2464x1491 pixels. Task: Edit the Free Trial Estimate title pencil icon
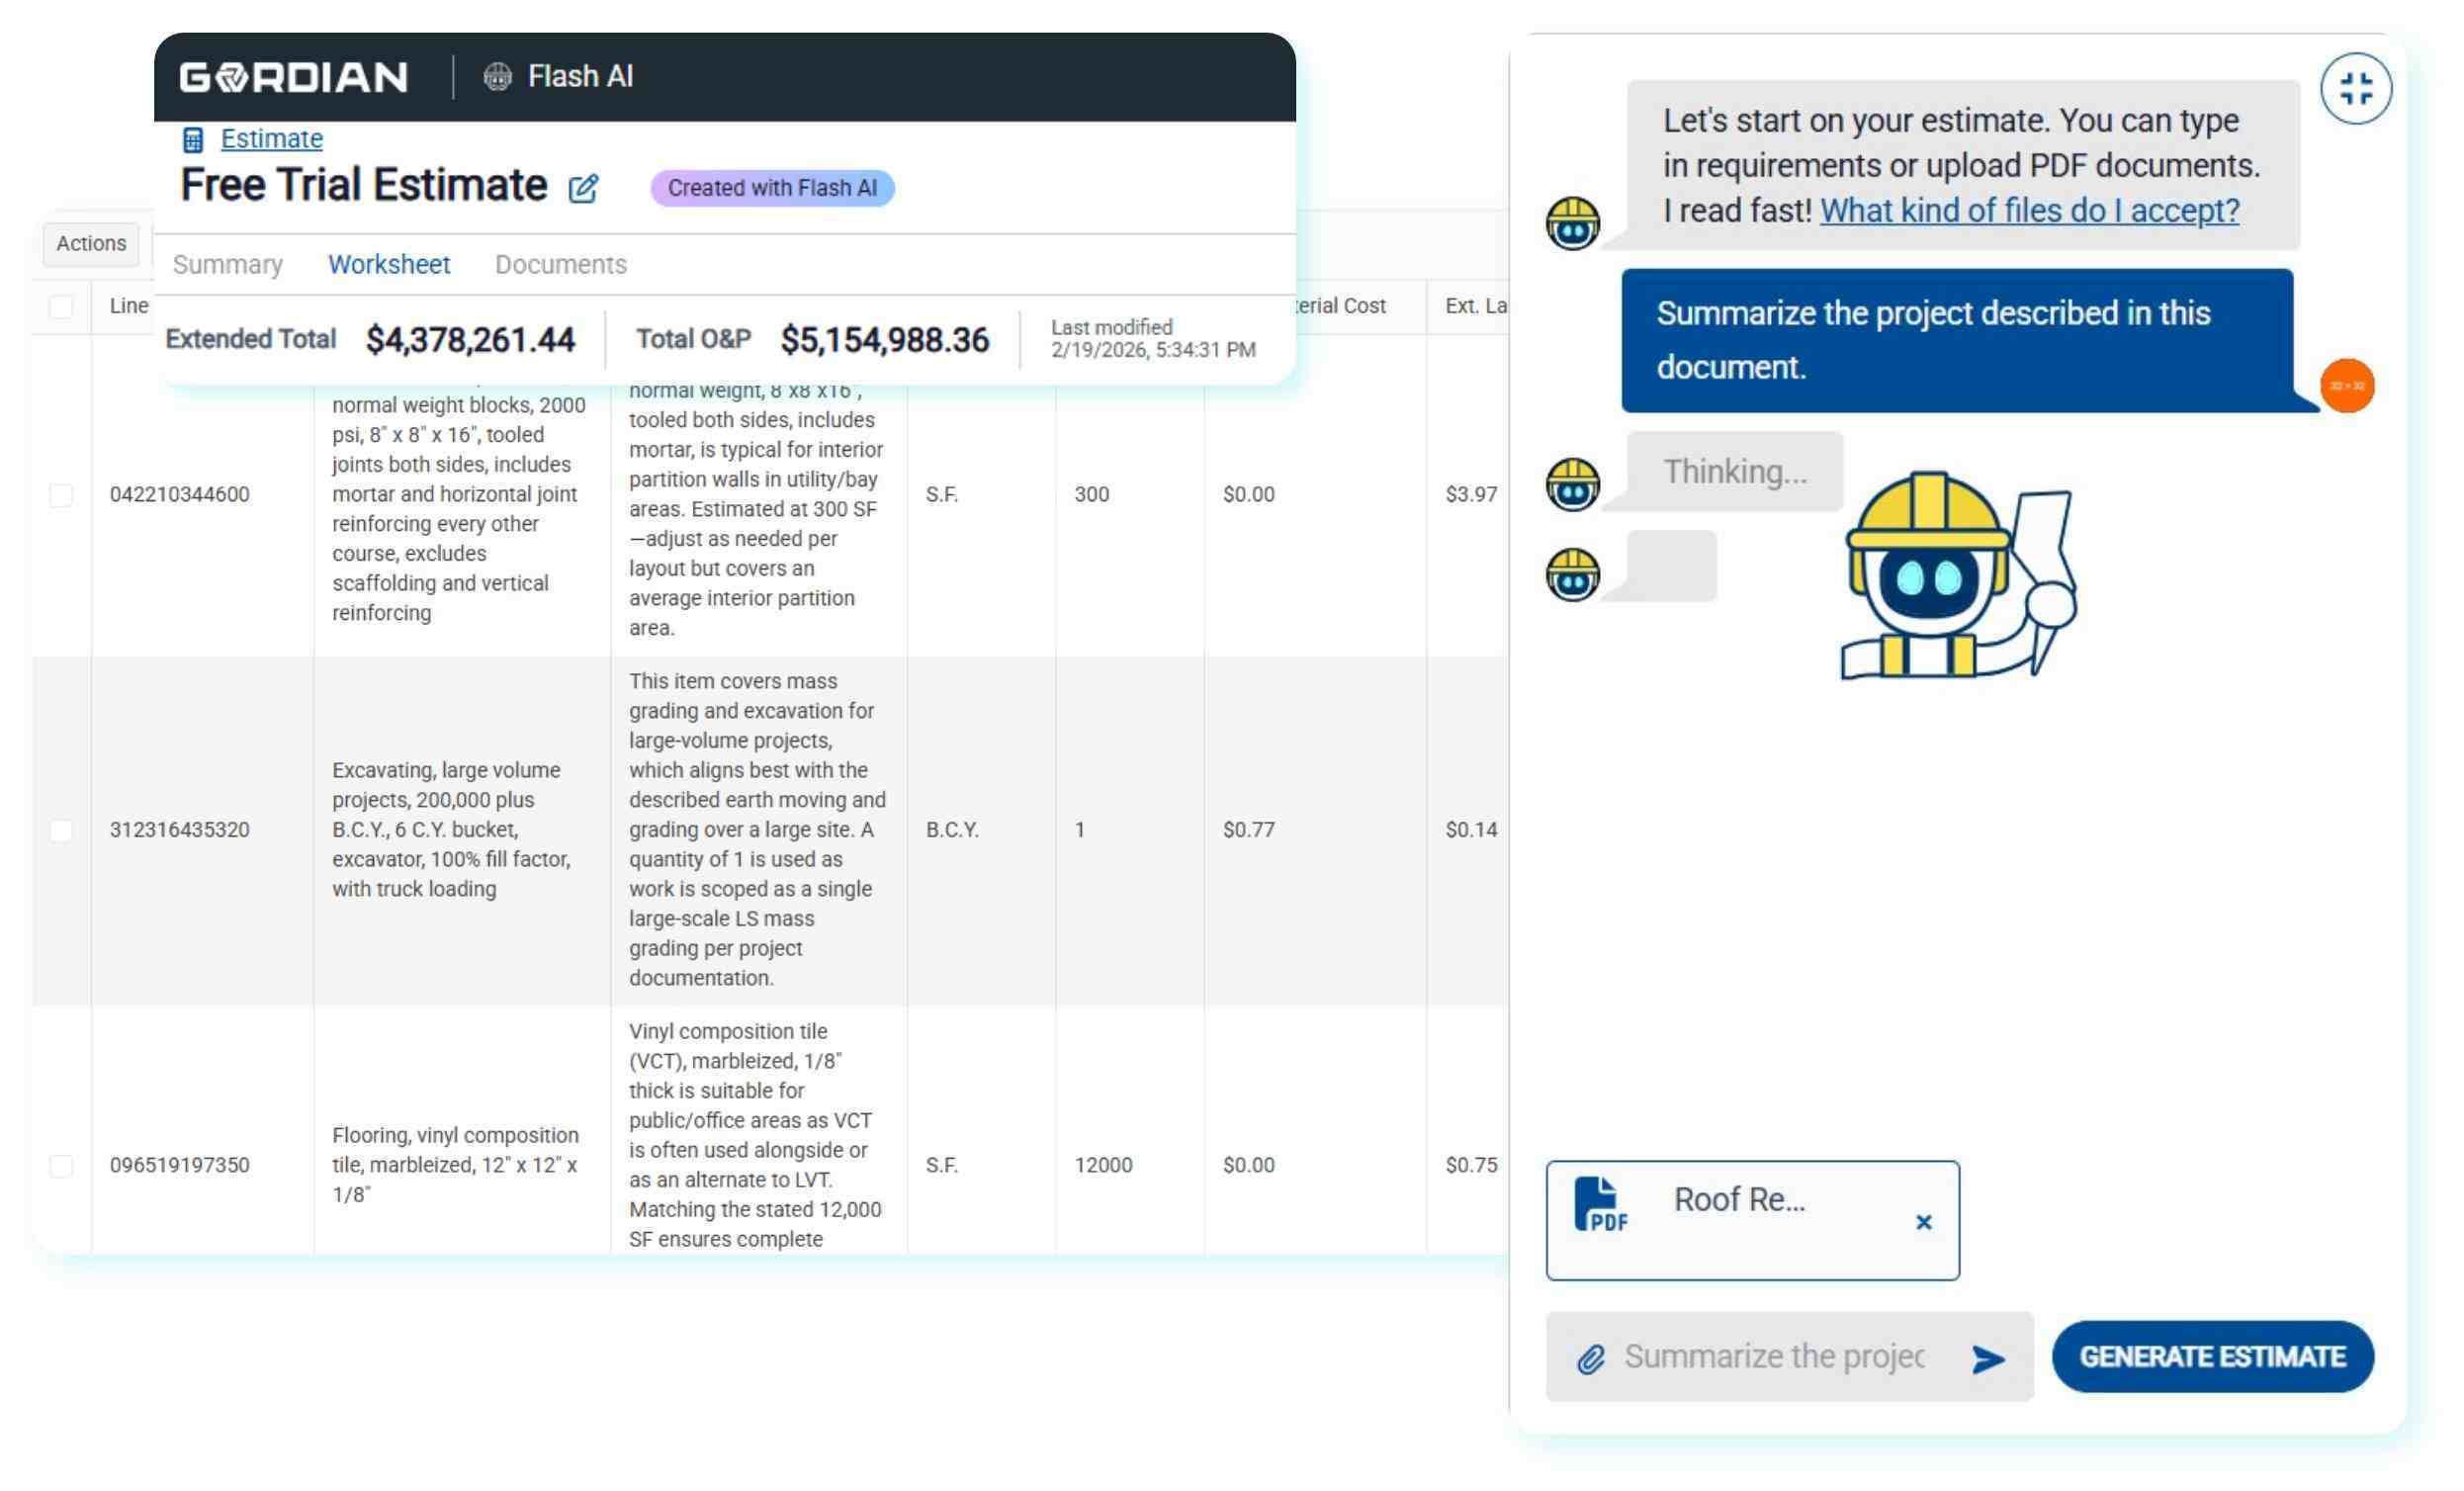point(583,188)
